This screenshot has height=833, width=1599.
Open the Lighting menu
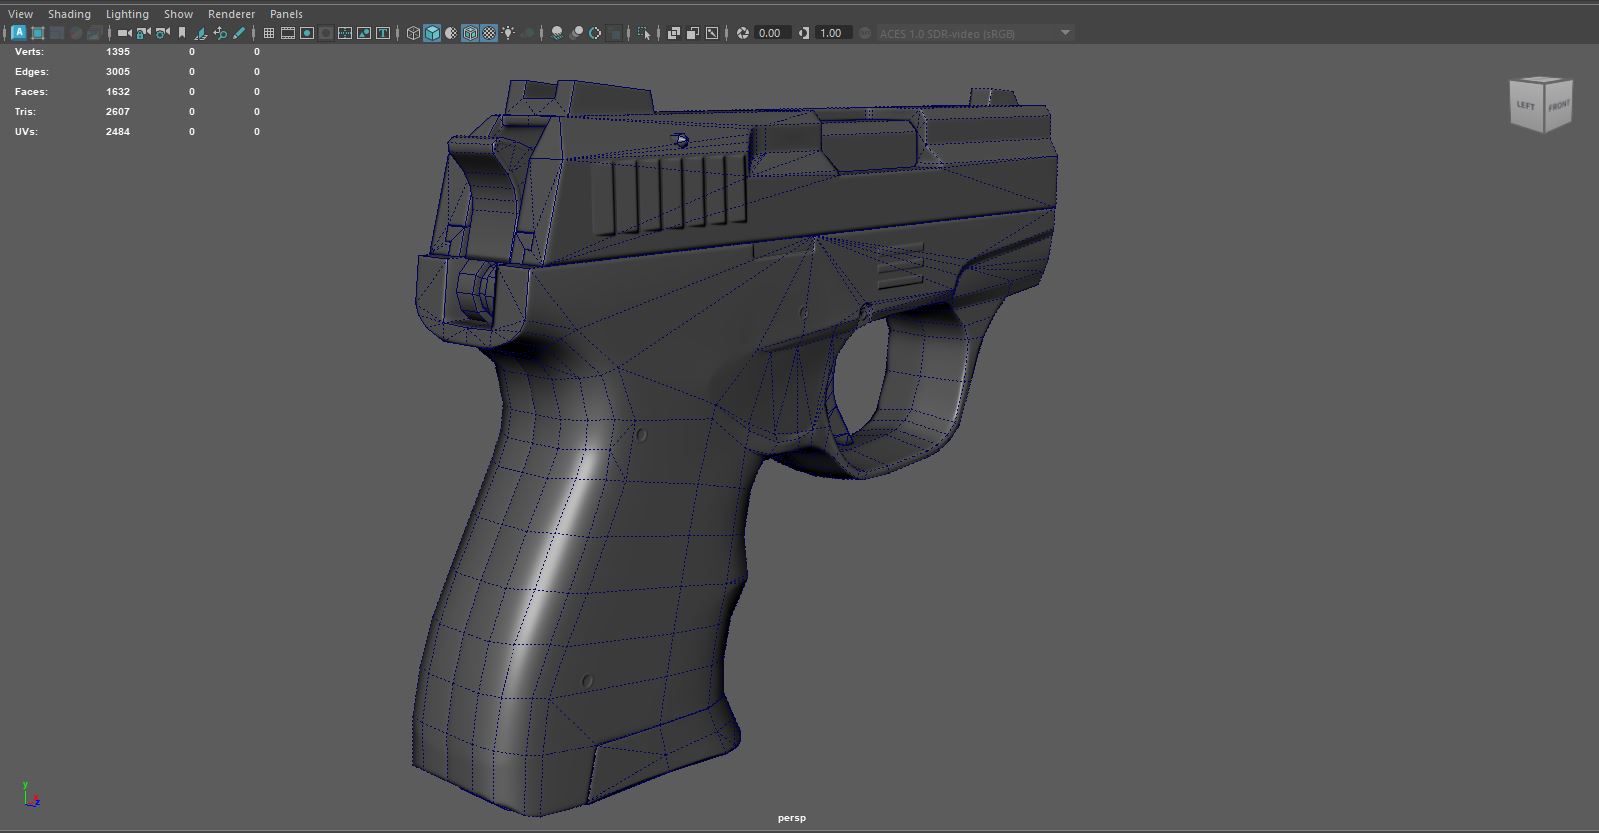[127, 14]
